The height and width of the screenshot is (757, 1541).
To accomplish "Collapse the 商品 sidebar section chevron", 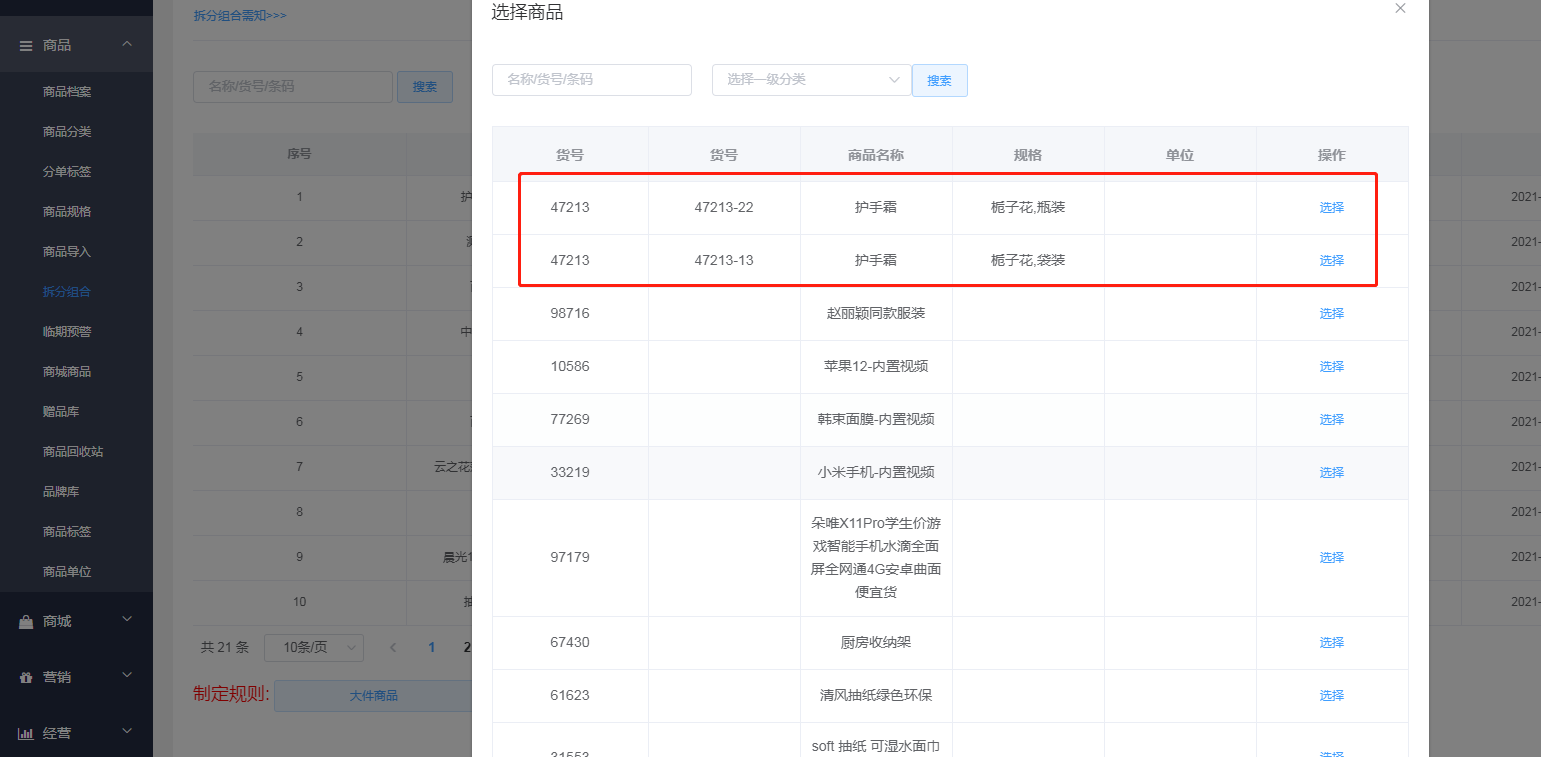I will tap(127, 44).
